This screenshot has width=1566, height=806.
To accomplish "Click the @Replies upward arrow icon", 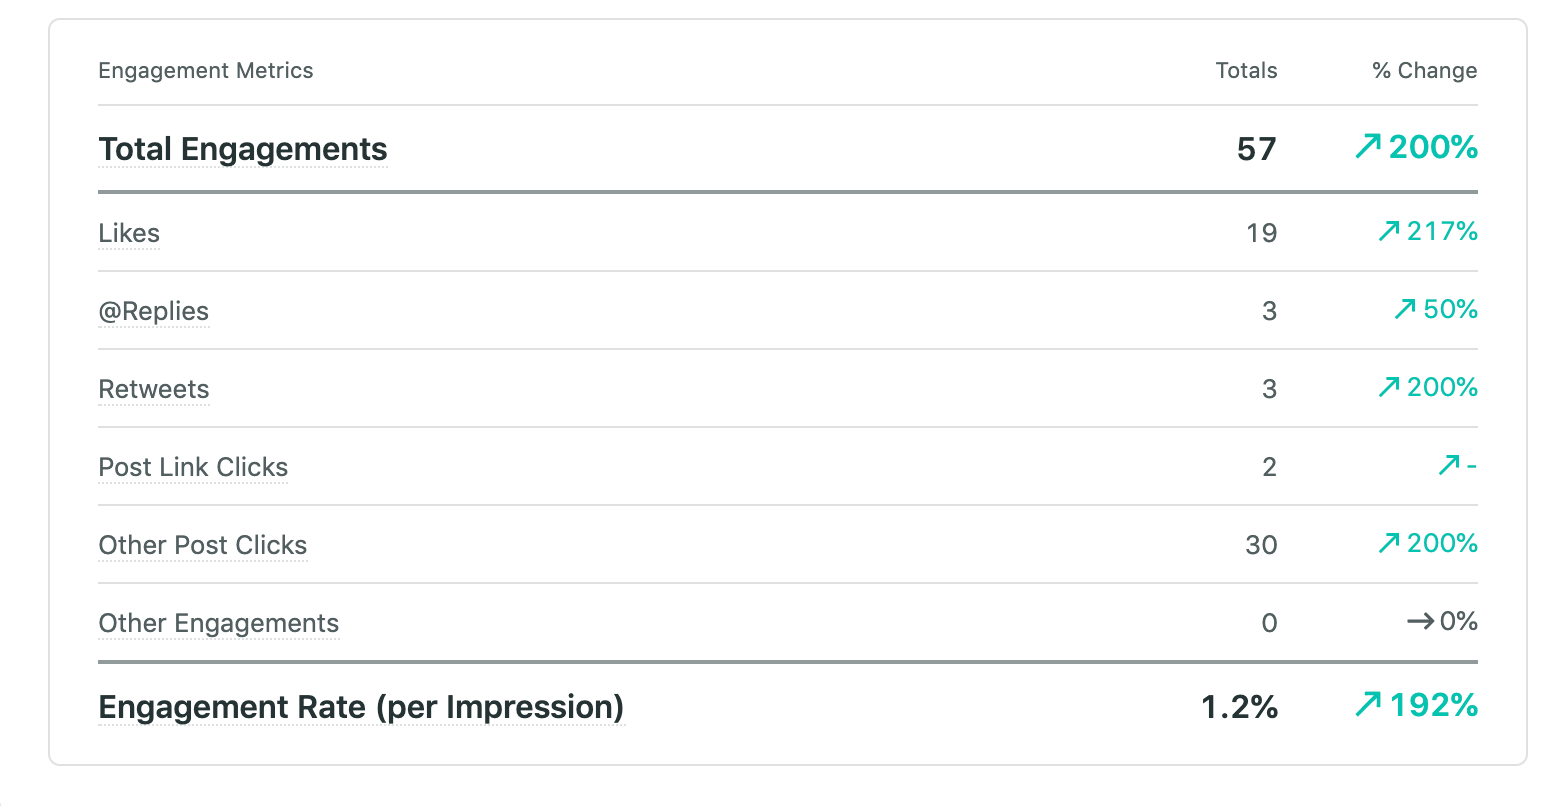I will click(x=1405, y=310).
